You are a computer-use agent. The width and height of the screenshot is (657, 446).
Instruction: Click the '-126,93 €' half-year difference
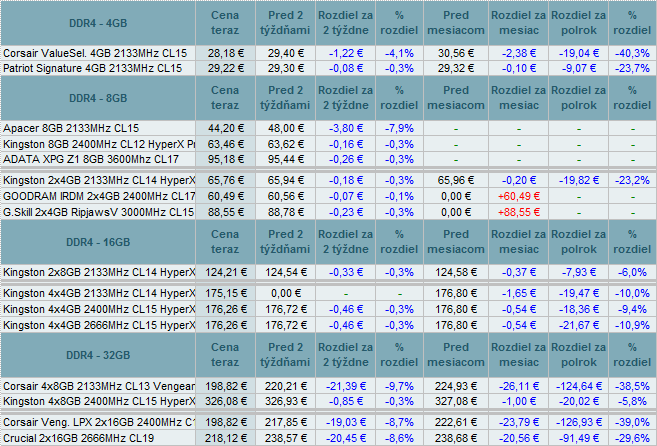[578, 422]
